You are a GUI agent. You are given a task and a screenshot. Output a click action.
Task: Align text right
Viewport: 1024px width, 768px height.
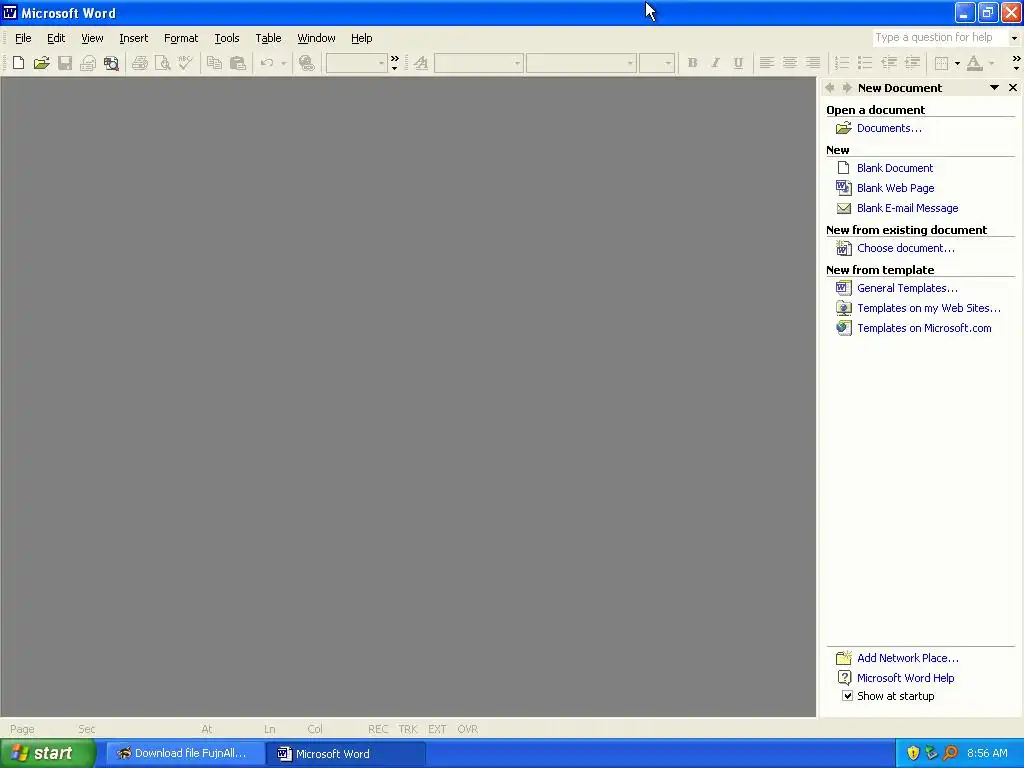[812, 63]
